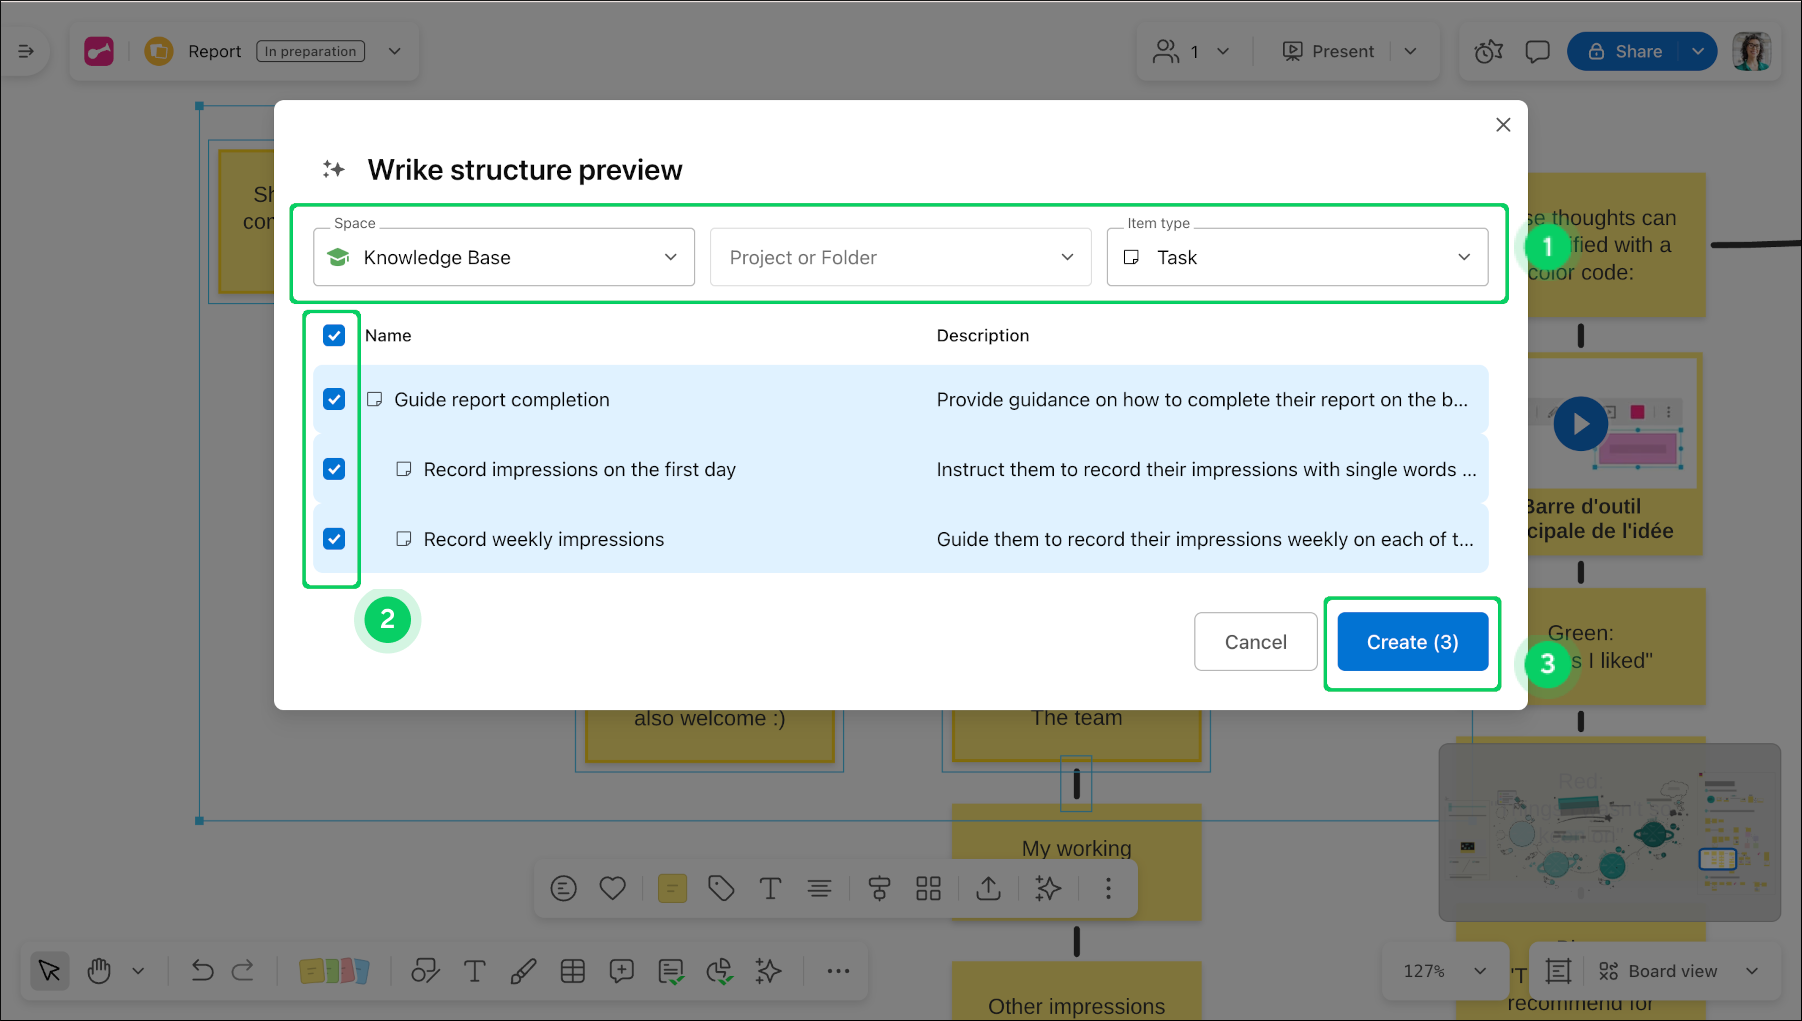
Task: Select the text tool in bottom toolbar
Action: [475, 971]
